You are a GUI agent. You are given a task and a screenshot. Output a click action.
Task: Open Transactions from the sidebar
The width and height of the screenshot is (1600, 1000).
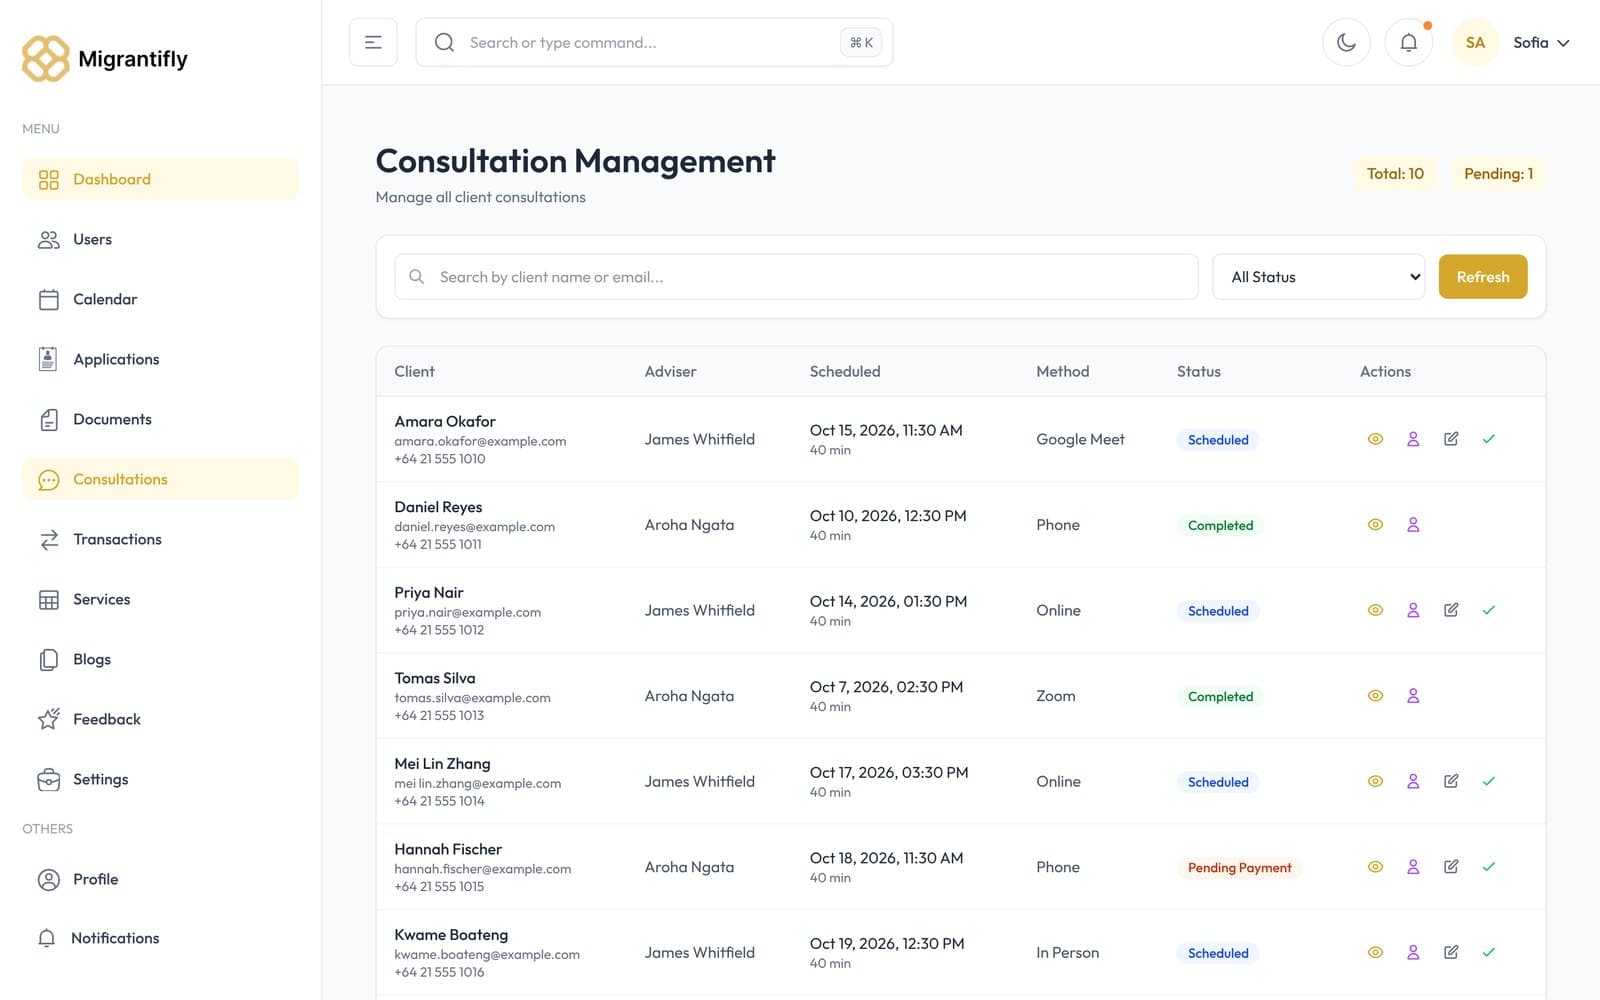[160, 539]
